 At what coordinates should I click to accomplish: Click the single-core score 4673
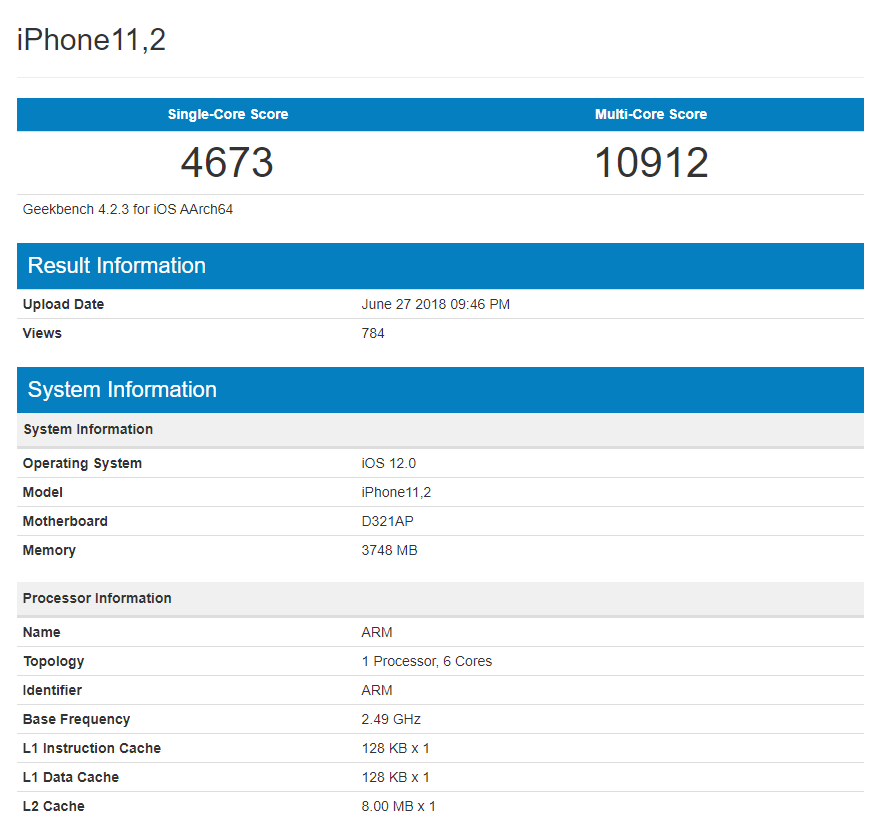click(227, 162)
